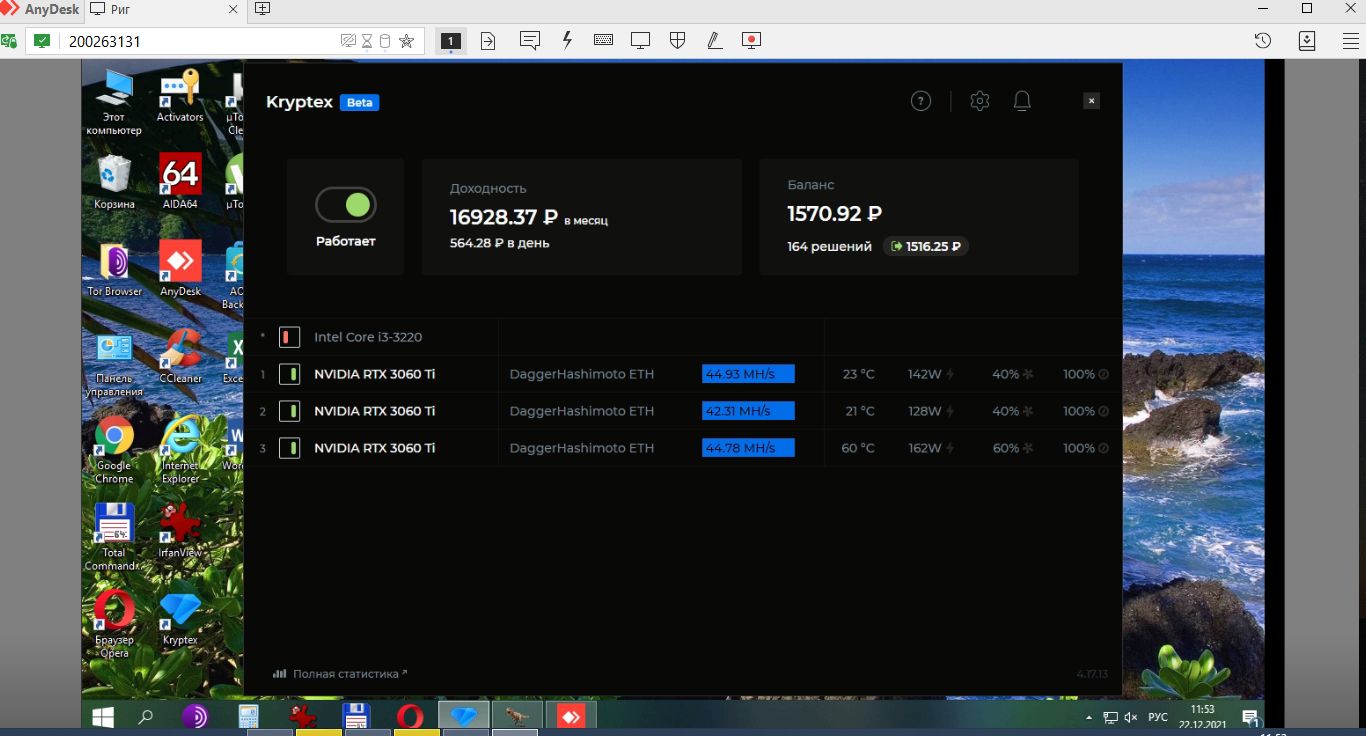Toggle first RTX 3060 Ti device switch
Image resolution: width=1366 pixels, height=736 pixels.
[290, 374]
